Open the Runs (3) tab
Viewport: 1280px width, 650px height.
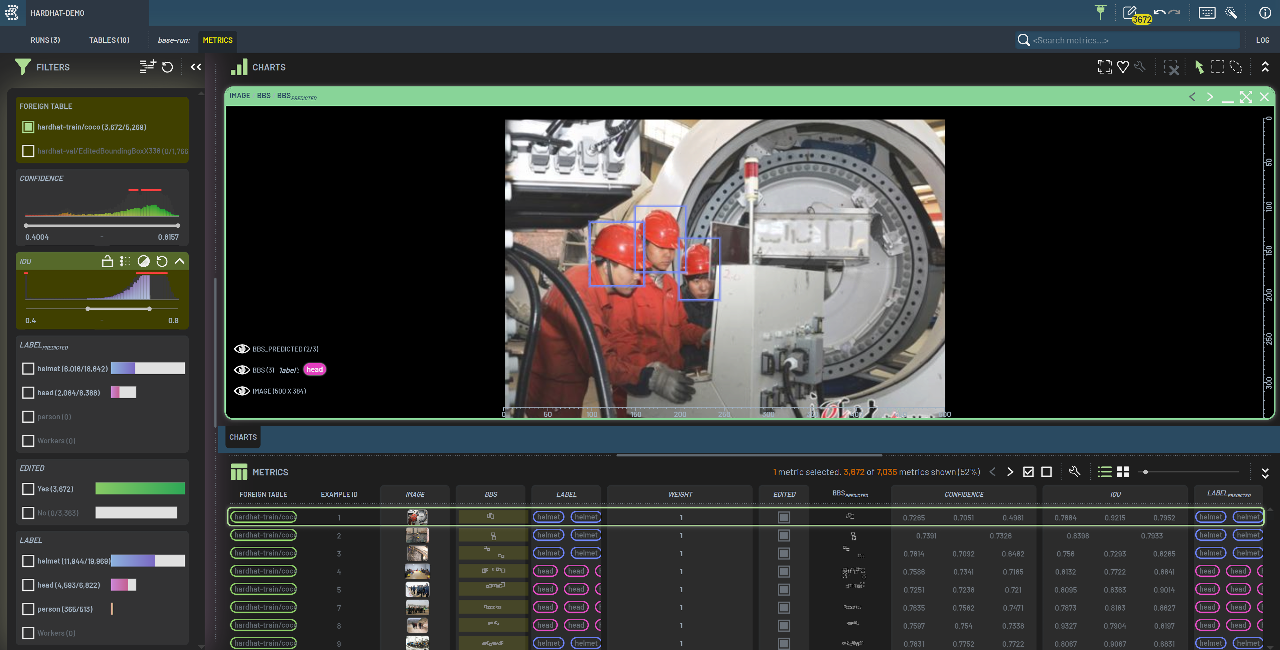pos(45,40)
